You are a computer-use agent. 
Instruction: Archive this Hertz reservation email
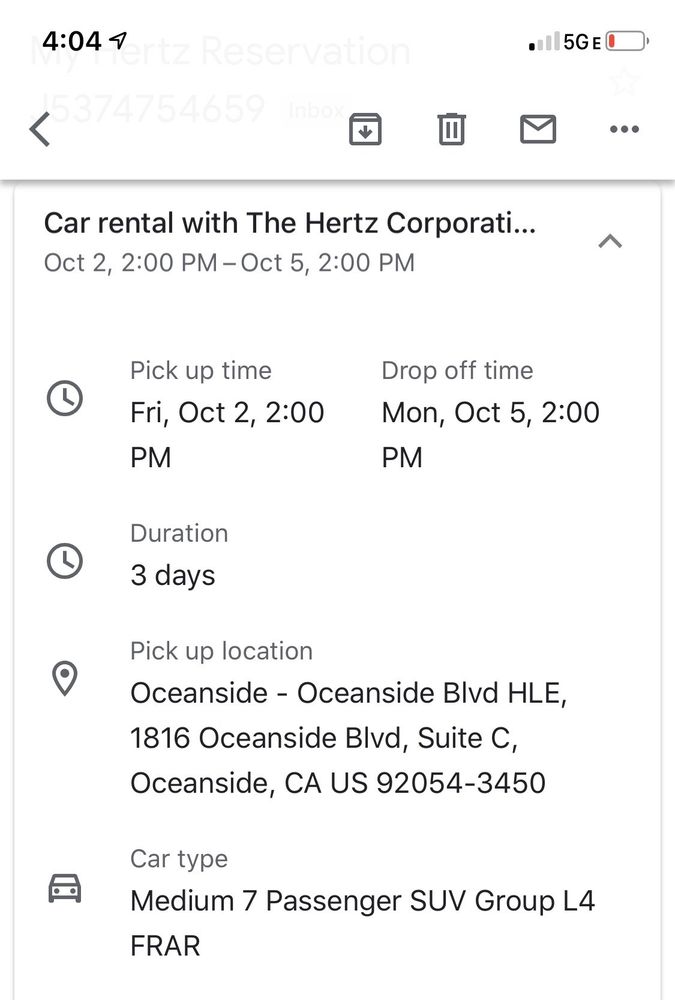365,129
